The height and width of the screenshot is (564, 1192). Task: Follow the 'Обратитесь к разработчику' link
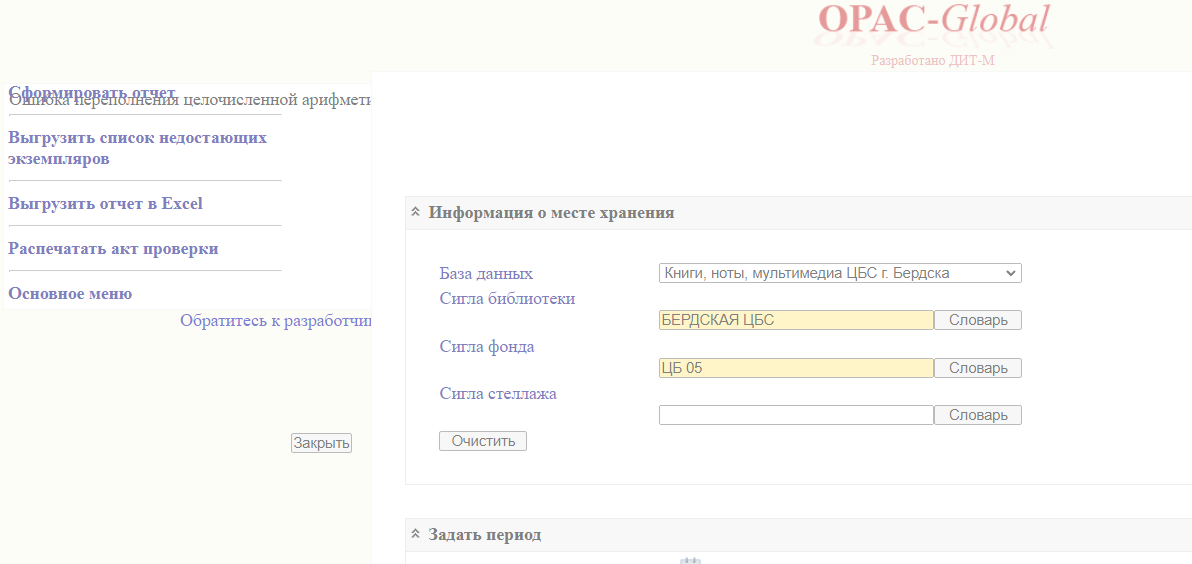[x=275, y=321]
